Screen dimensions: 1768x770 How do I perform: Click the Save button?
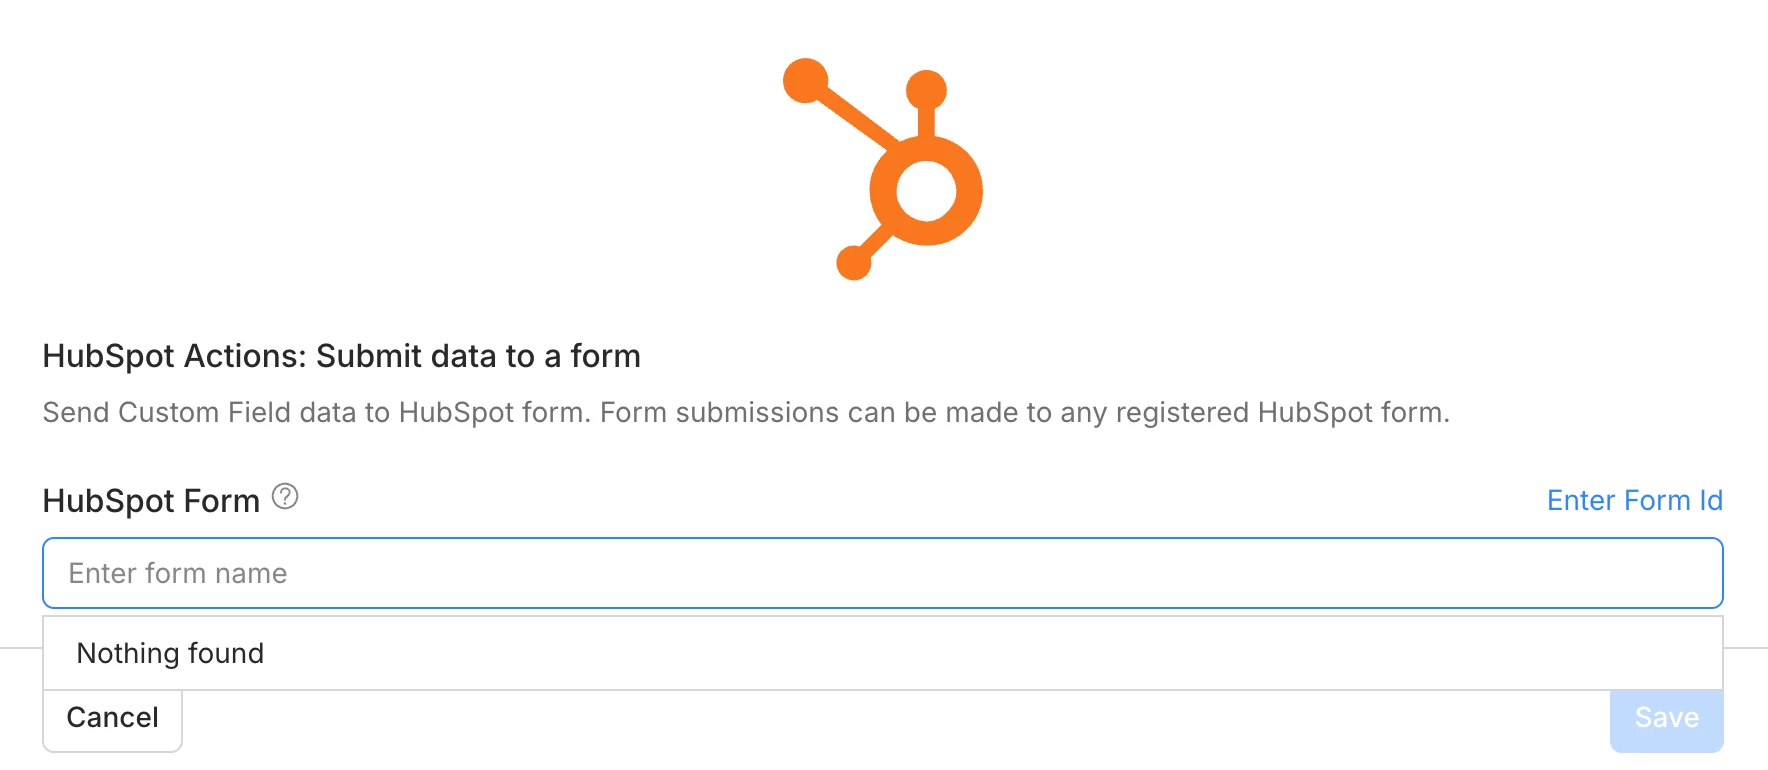tap(1666, 718)
